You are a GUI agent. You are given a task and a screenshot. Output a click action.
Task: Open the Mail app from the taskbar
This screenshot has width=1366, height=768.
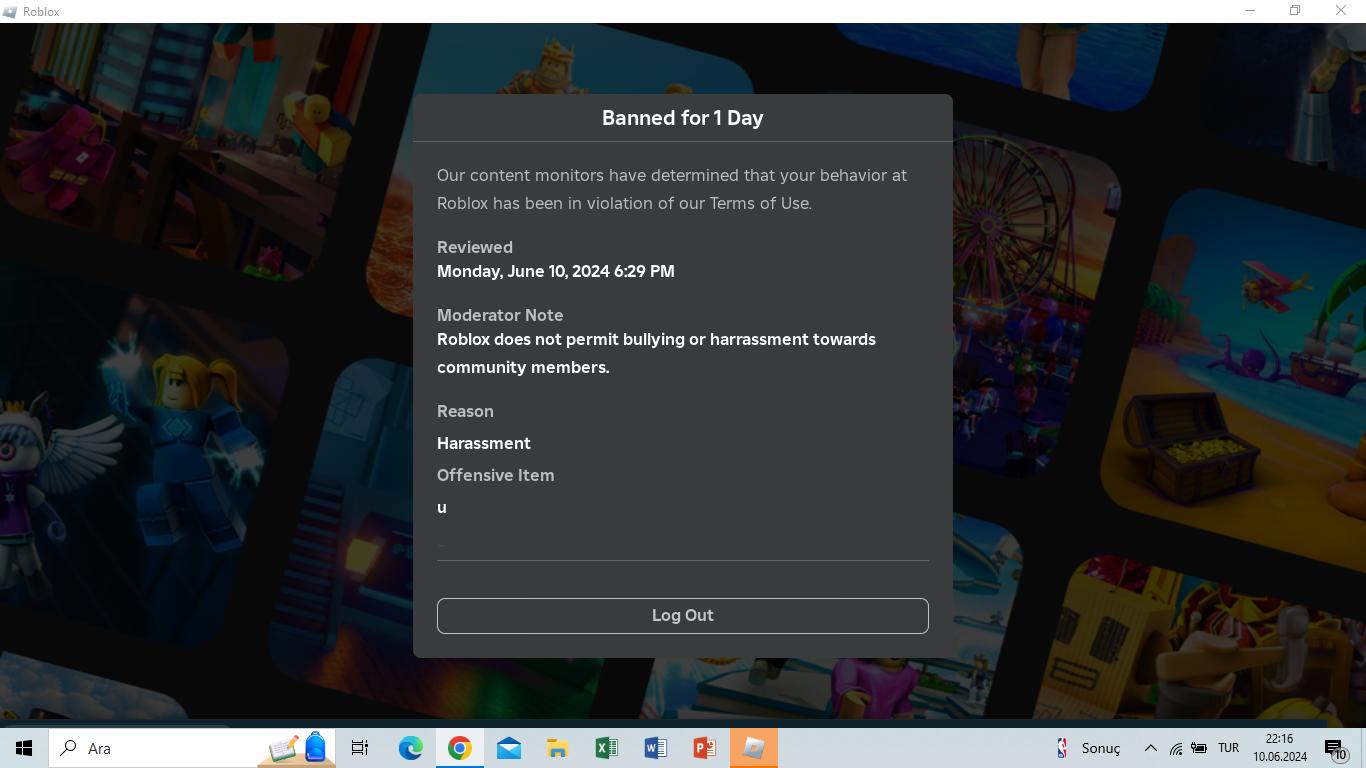click(x=508, y=748)
